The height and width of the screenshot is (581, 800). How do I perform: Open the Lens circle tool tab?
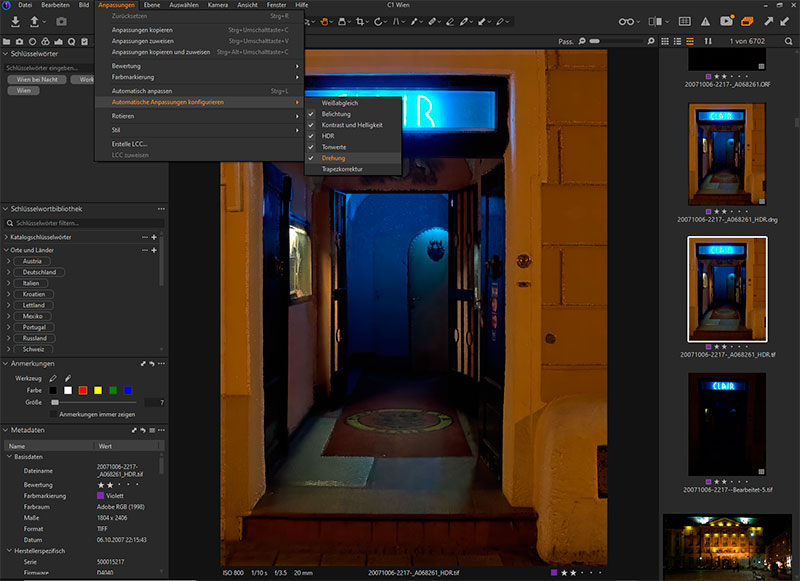(32, 41)
